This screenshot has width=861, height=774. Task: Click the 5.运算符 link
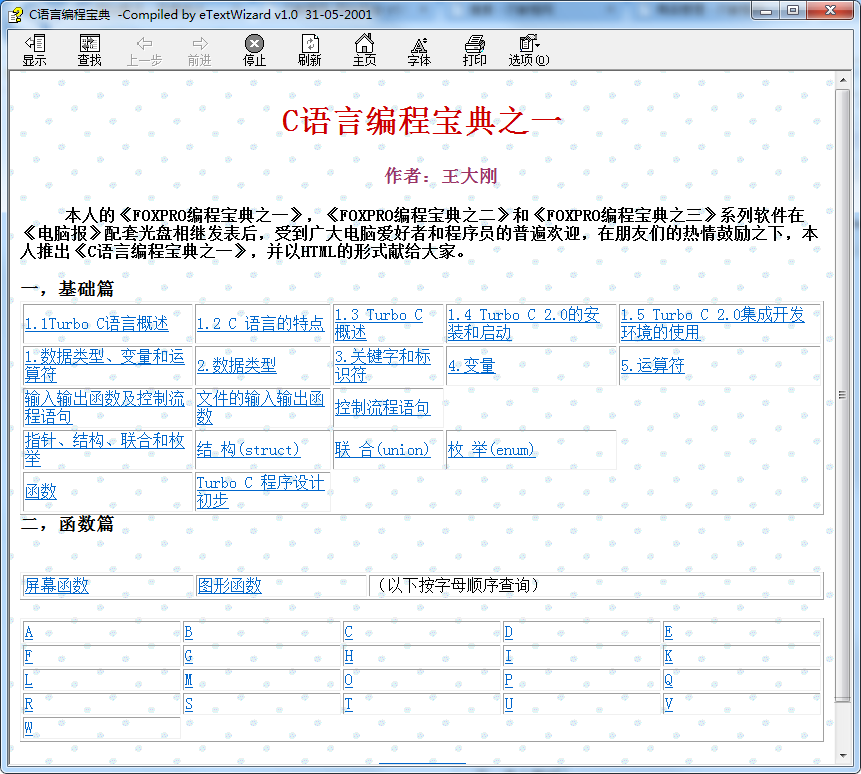[653, 366]
